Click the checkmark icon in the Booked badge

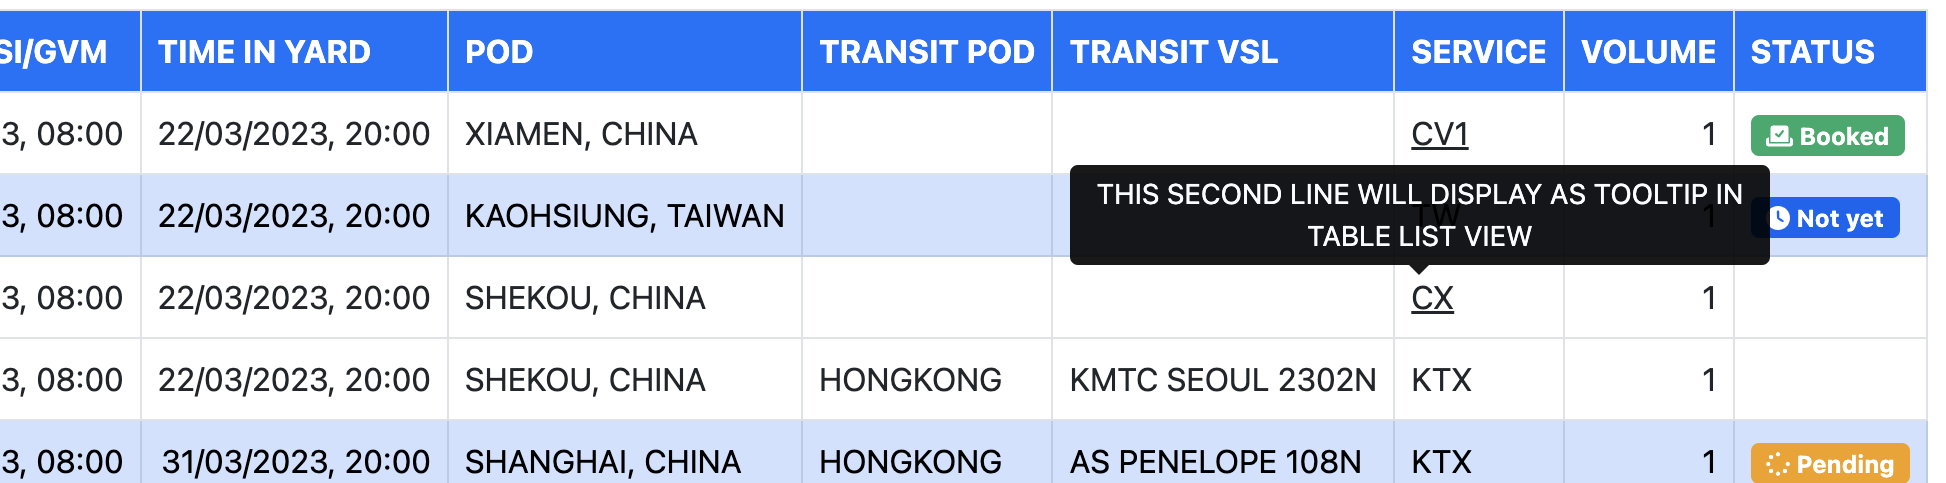[x=1779, y=136]
